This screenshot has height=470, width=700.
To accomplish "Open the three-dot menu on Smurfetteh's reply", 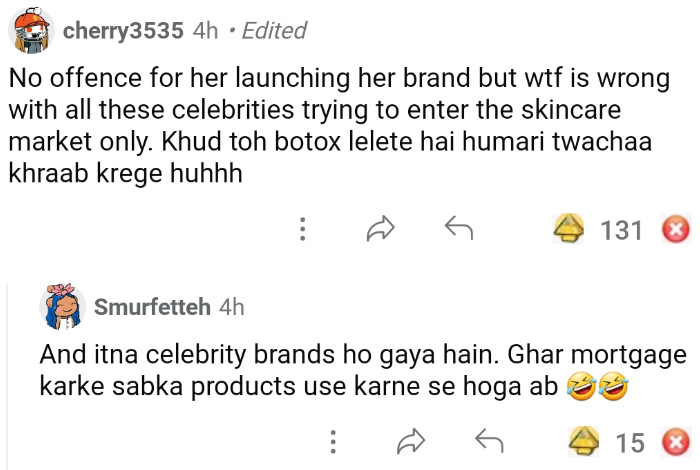I will (x=332, y=441).
